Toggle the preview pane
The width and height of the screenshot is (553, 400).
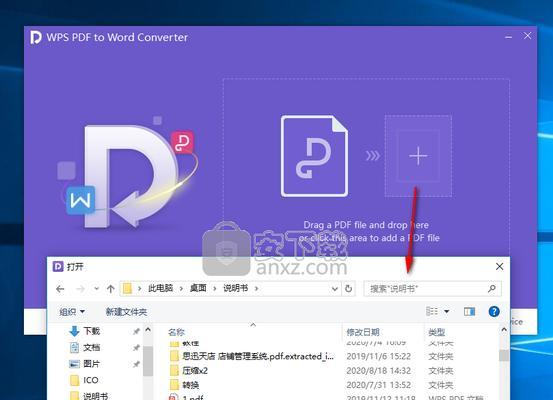(x=469, y=311)
